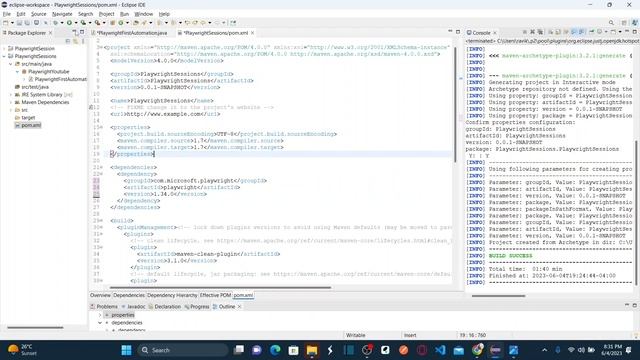Expand JRE System Library node
Image resolution: width=640 pixels, height=360 pixels.
click(11, 95)
